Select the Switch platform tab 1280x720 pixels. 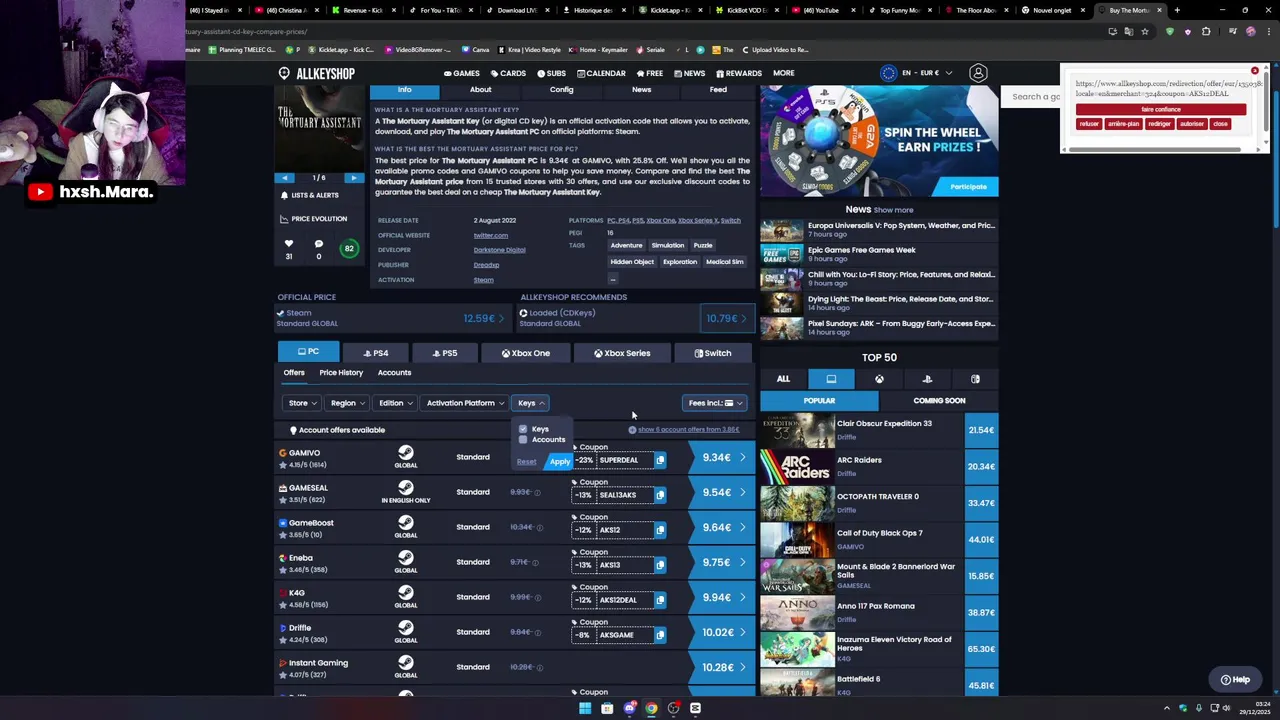[x=713, y=353]
